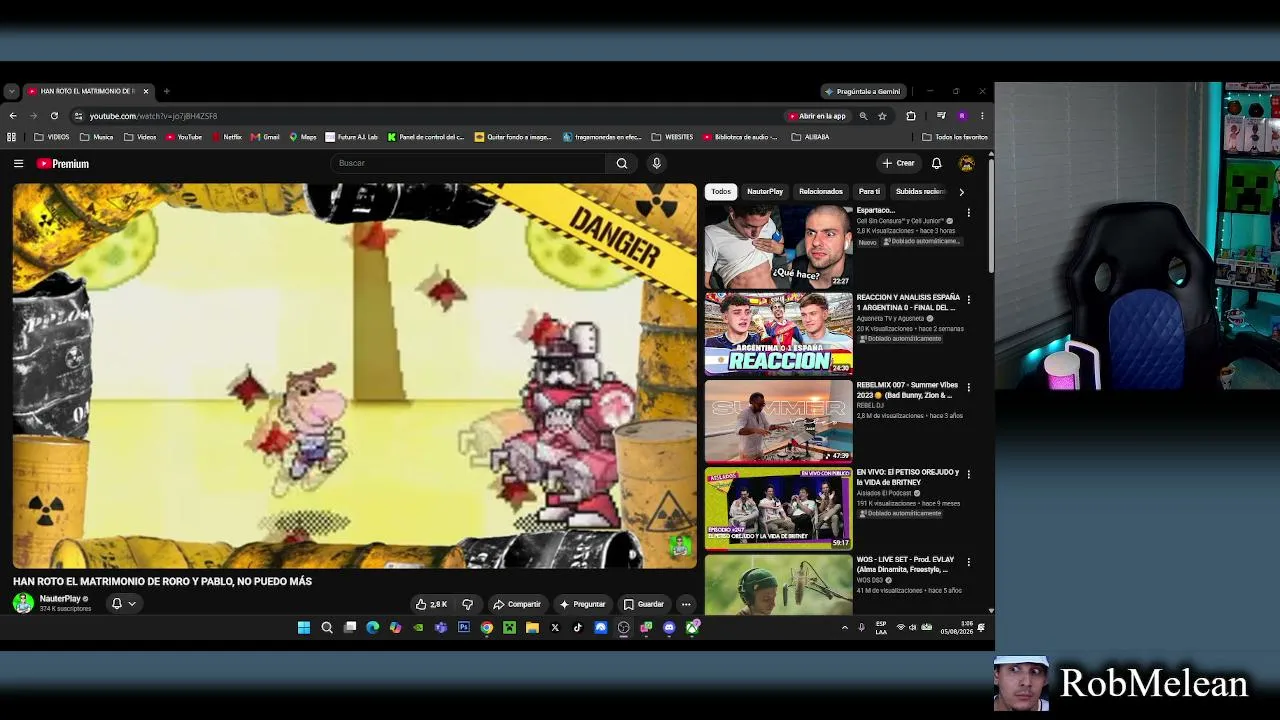The height and width of the screenshot is (720, 1280).
Task: Open the Maps bookmark
Action: pos(303,137)
